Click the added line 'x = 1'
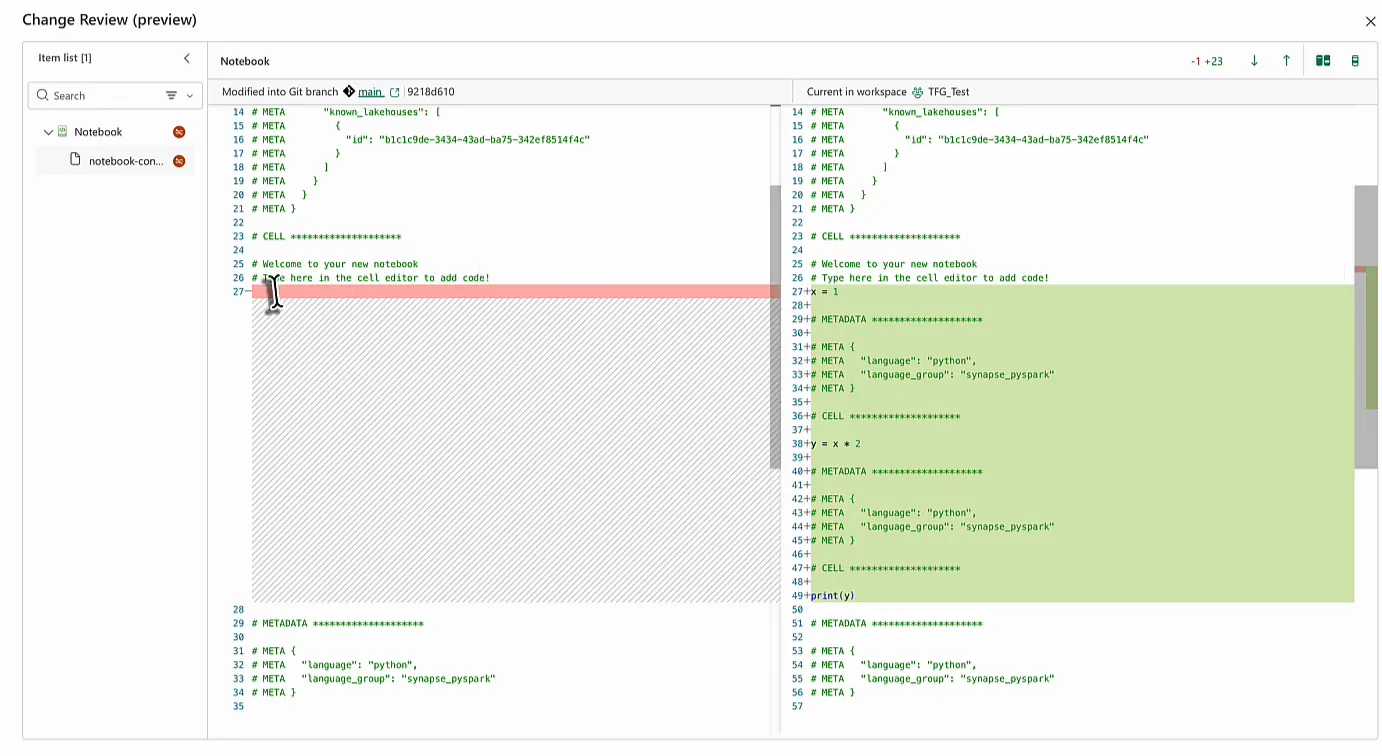The image size is (1382, 756). coord(825,292)
